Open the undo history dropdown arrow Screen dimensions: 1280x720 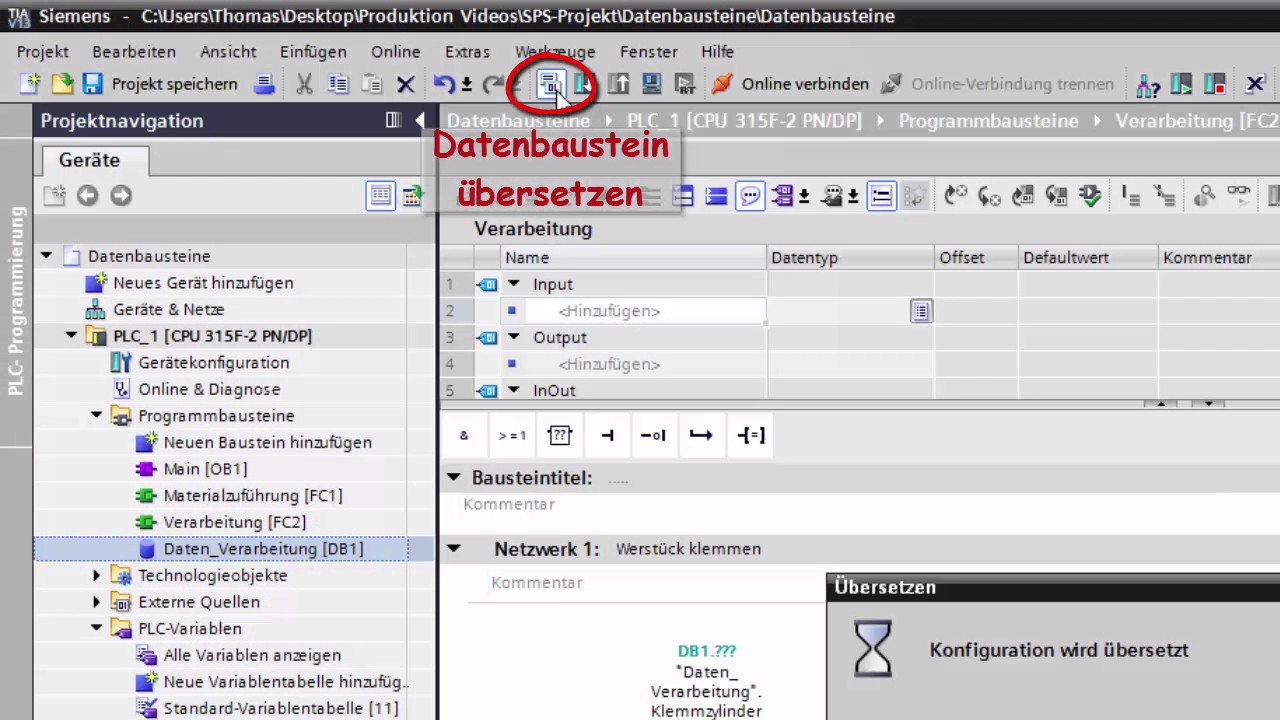point(466,85)
